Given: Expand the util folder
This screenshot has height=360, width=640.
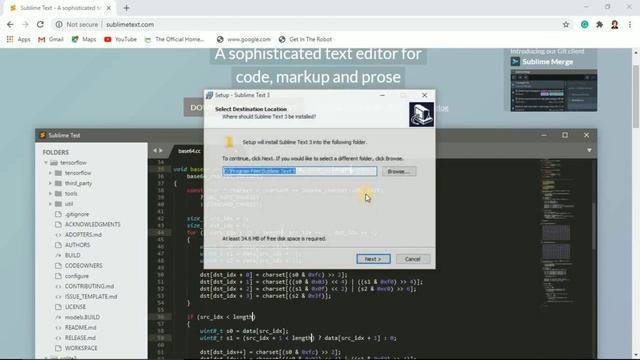Looking at the screenshot, I should click(50, 204).
